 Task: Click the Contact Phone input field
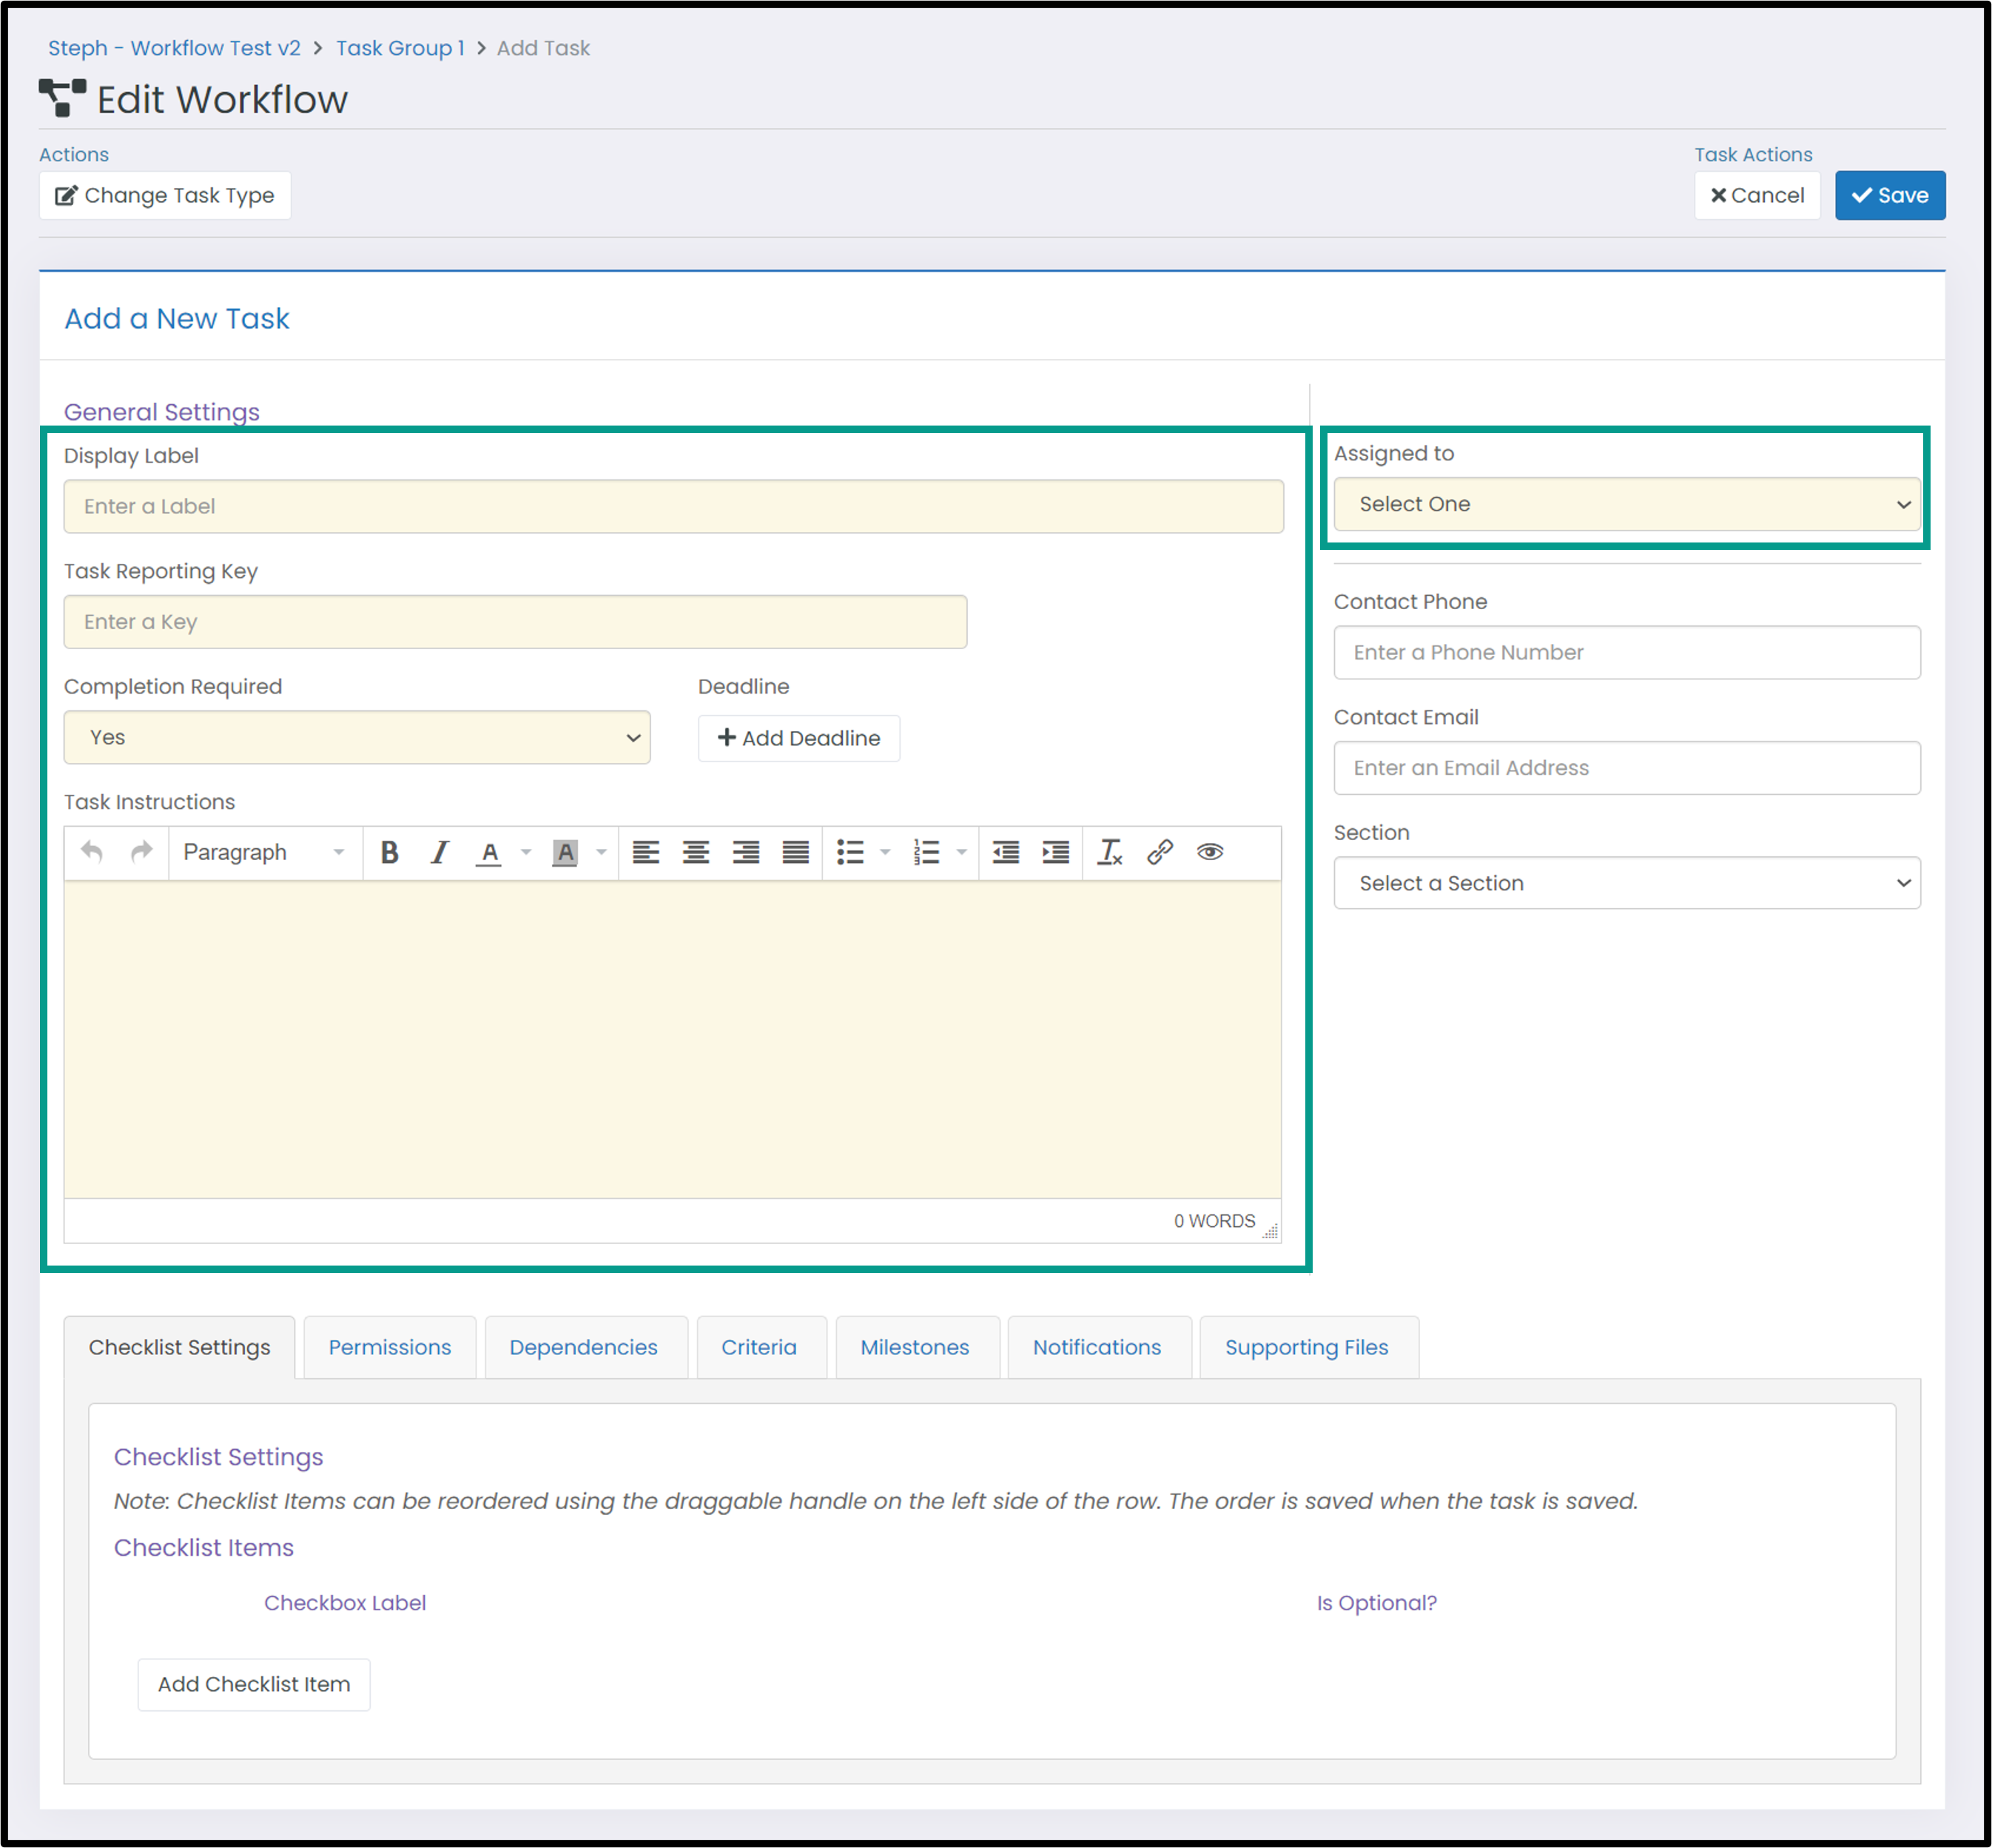[1627, 652]
